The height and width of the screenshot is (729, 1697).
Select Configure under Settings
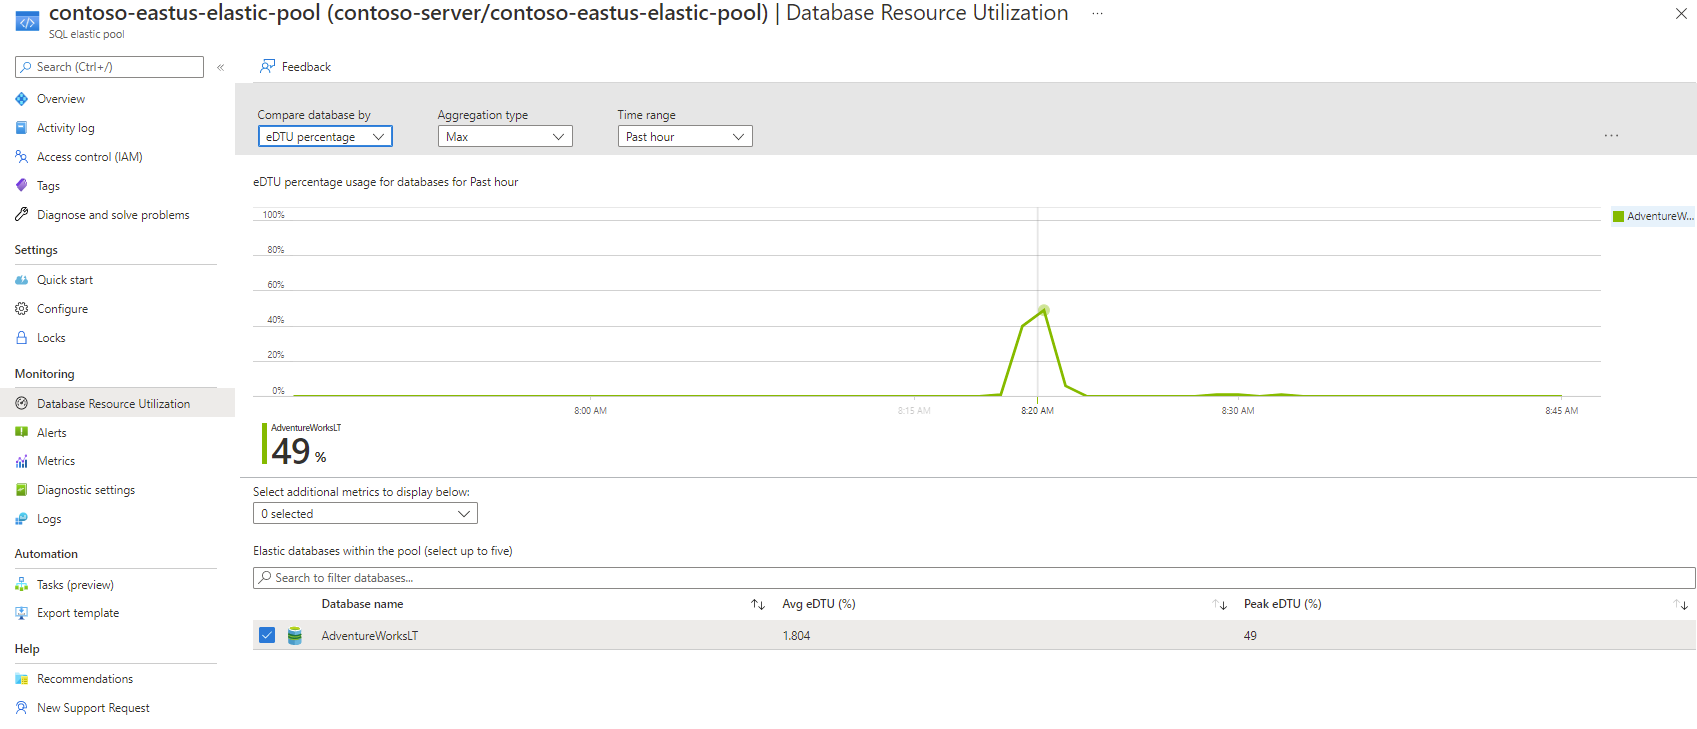coord(62,309)
